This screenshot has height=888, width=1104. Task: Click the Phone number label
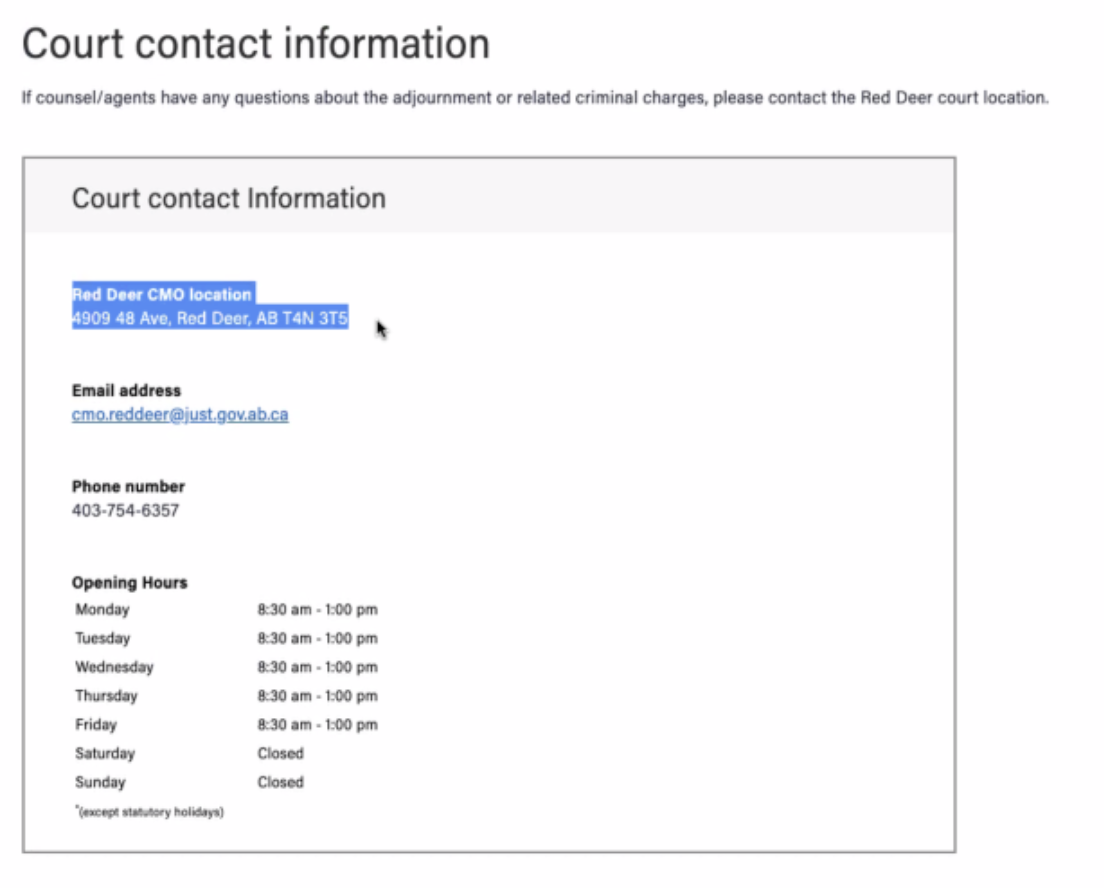click(x=128, y=487)
